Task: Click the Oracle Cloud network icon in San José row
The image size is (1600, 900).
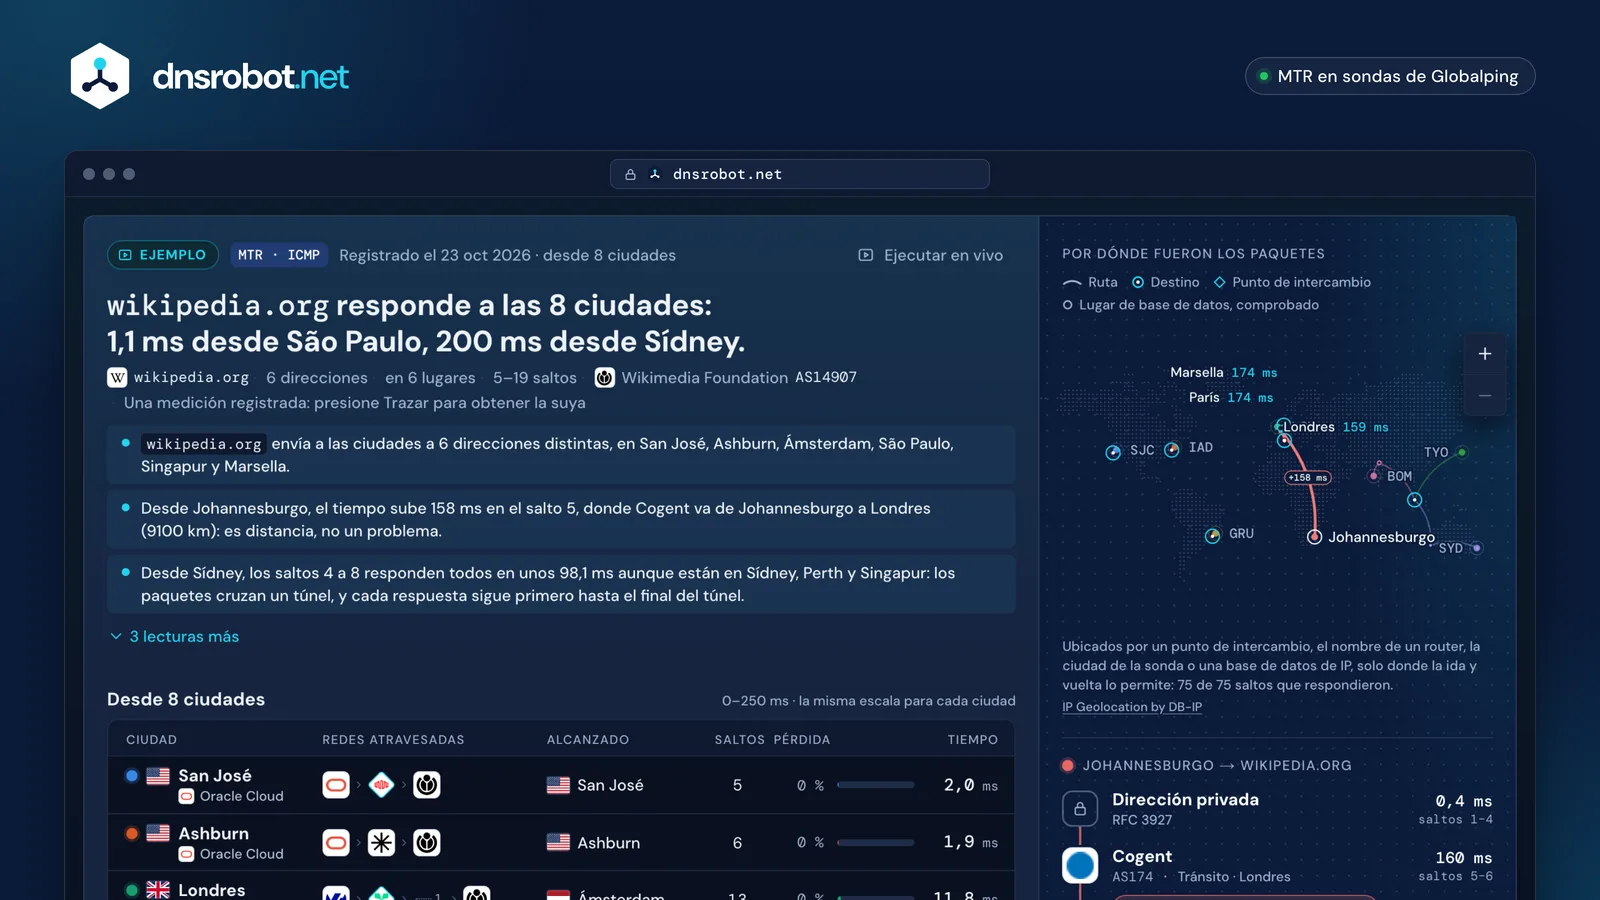Action: 336,785
